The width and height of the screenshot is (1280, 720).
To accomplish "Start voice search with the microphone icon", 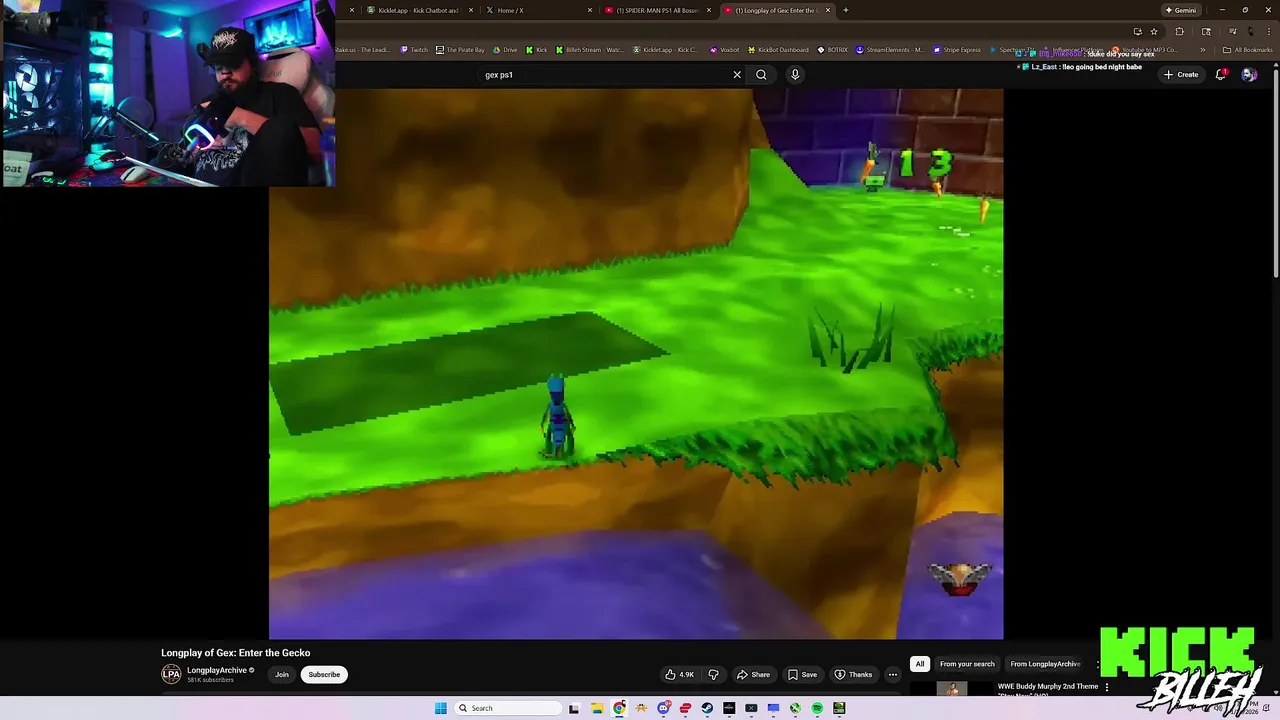I will (x=795, y=74).
